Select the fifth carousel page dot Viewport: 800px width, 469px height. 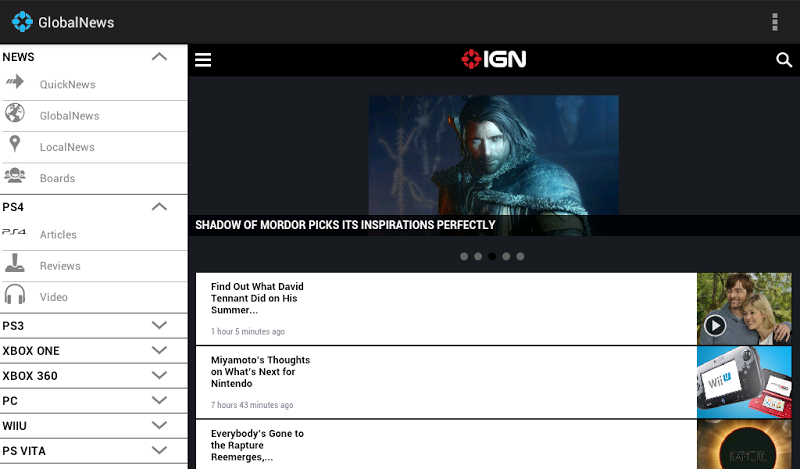coord(520,256)
